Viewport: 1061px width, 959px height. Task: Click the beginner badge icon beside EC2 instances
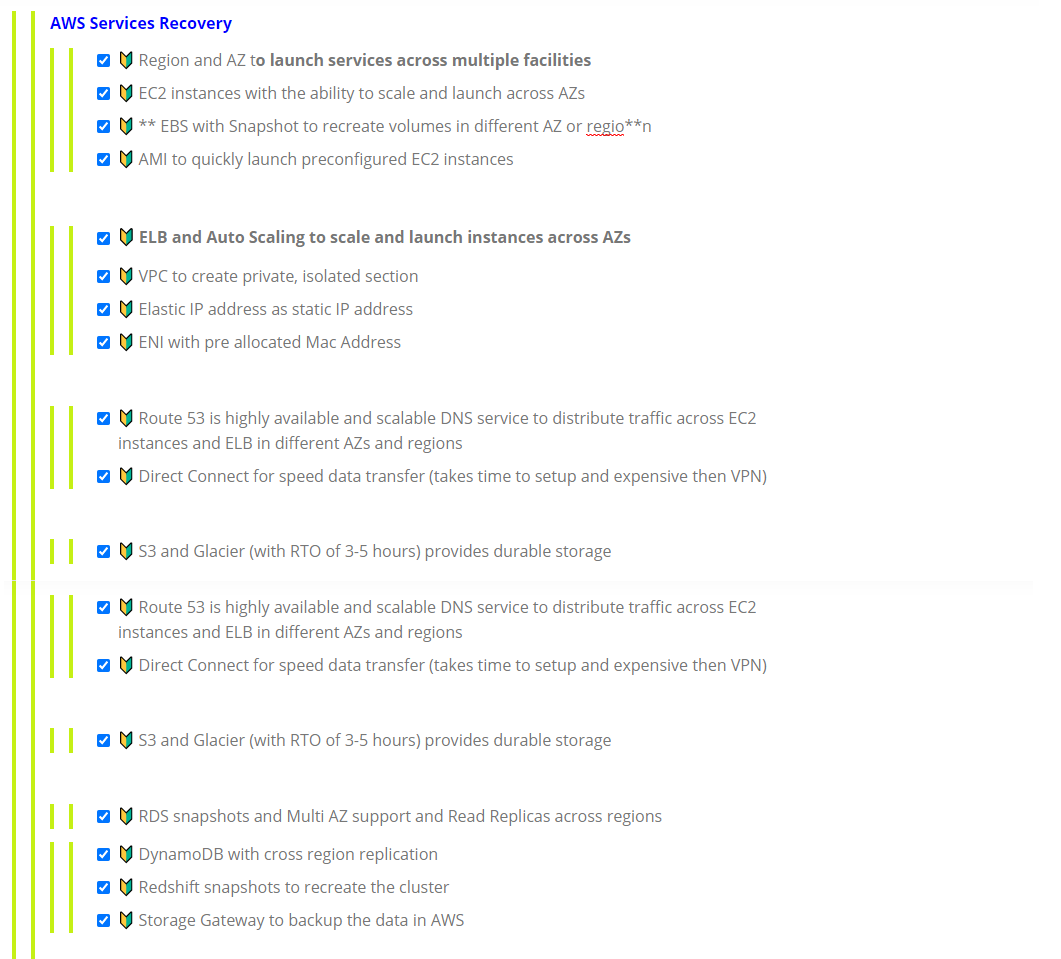click(x=126, y=93)
